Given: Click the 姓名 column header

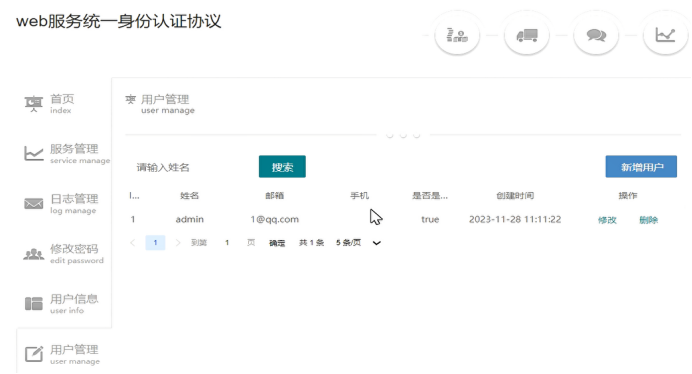Looking at the screenshot, I should coord(189,196).
